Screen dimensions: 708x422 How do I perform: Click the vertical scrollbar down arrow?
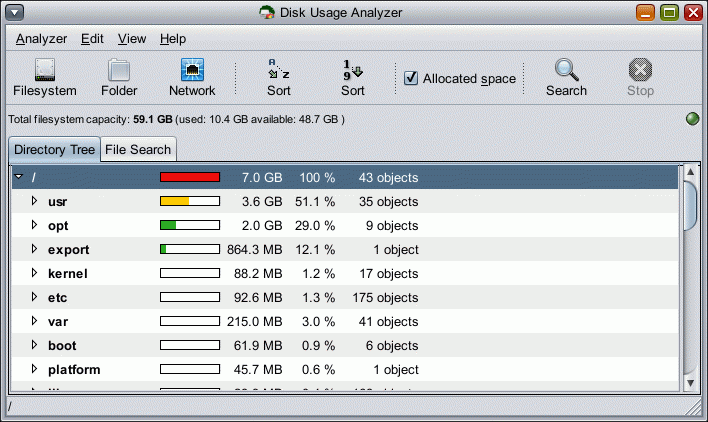pyautogui.click(x=689, y=383)
